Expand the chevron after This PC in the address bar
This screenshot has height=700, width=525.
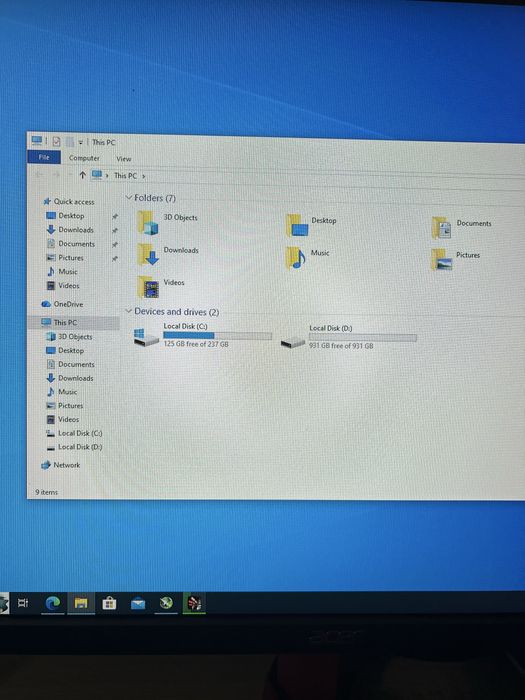pos(143,176)
